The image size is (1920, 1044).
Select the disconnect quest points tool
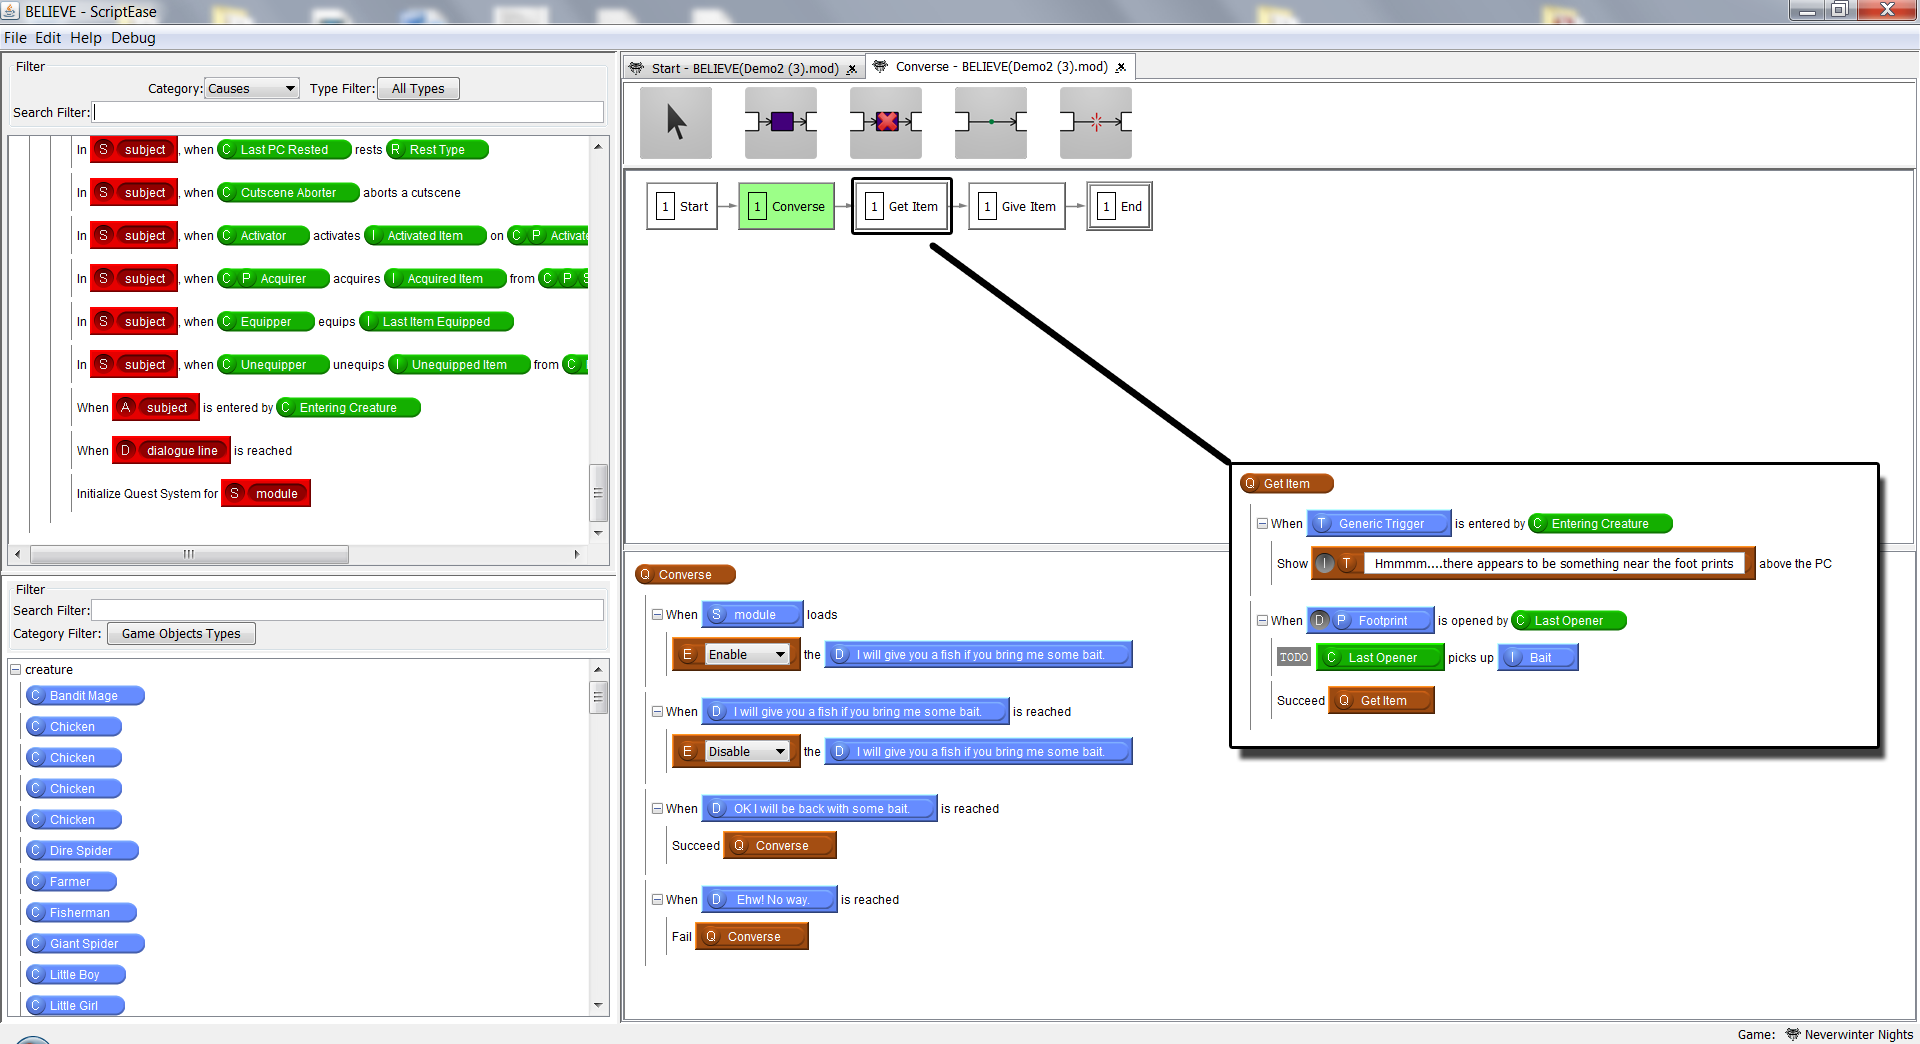click(1096, 122)
